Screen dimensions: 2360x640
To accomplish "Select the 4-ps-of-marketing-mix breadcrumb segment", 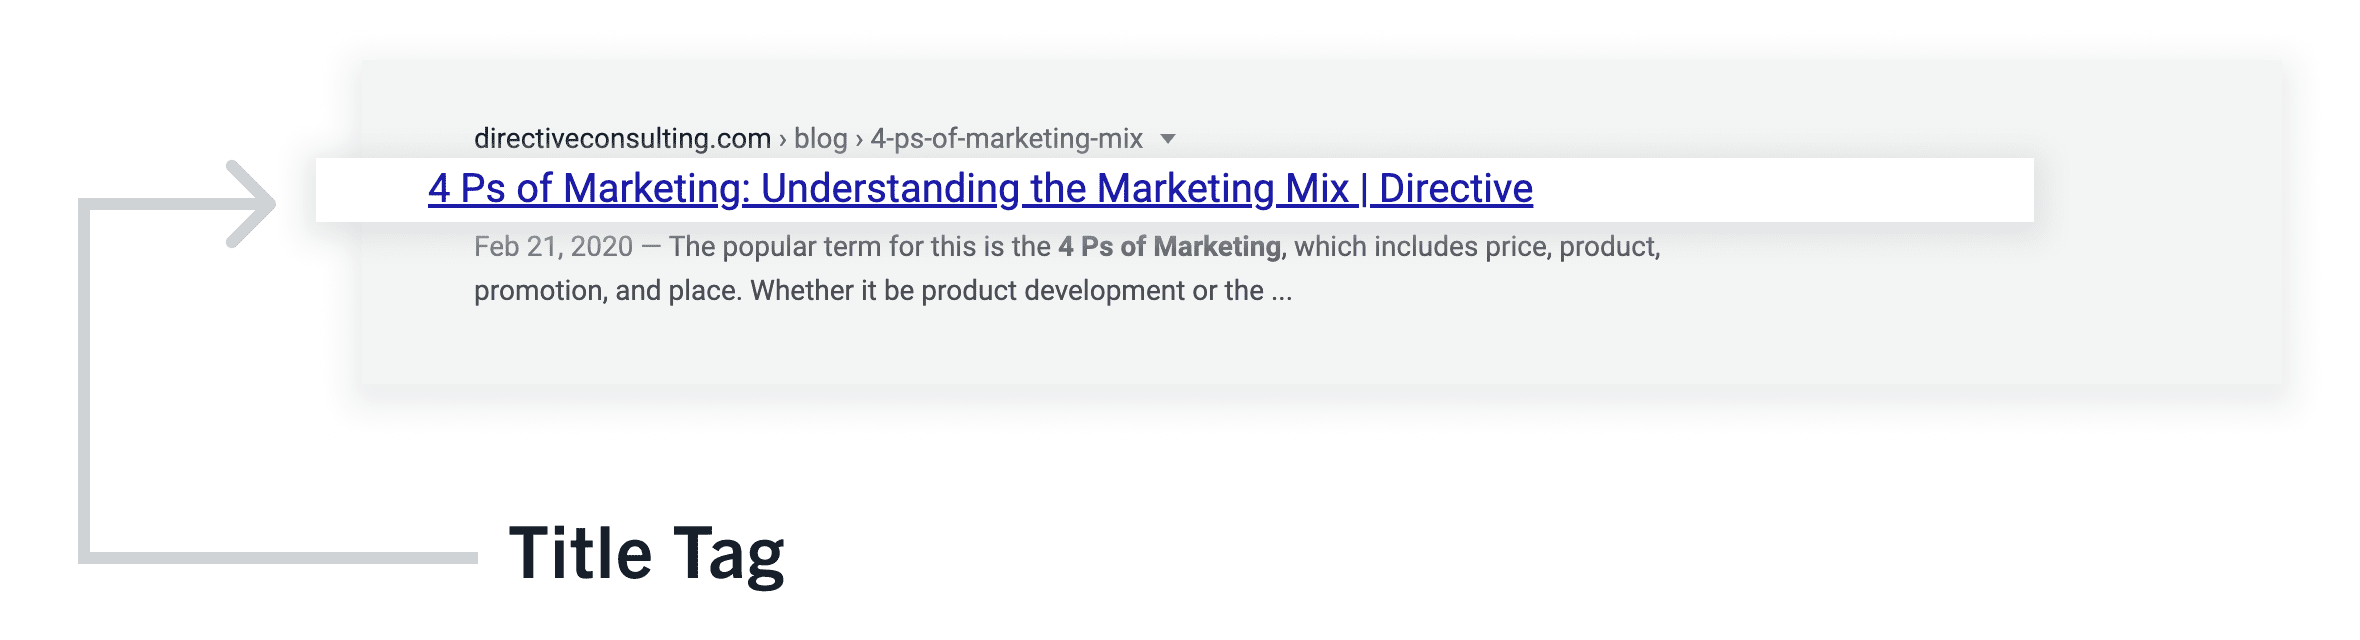I will point(1006,138).
